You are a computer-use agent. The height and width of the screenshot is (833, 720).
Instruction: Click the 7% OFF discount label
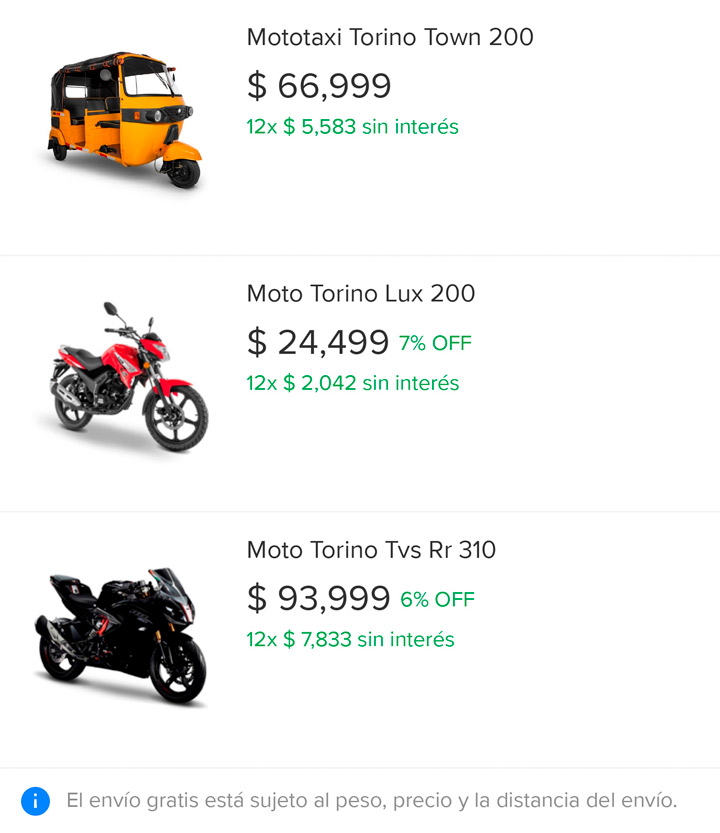coord(435,343)
